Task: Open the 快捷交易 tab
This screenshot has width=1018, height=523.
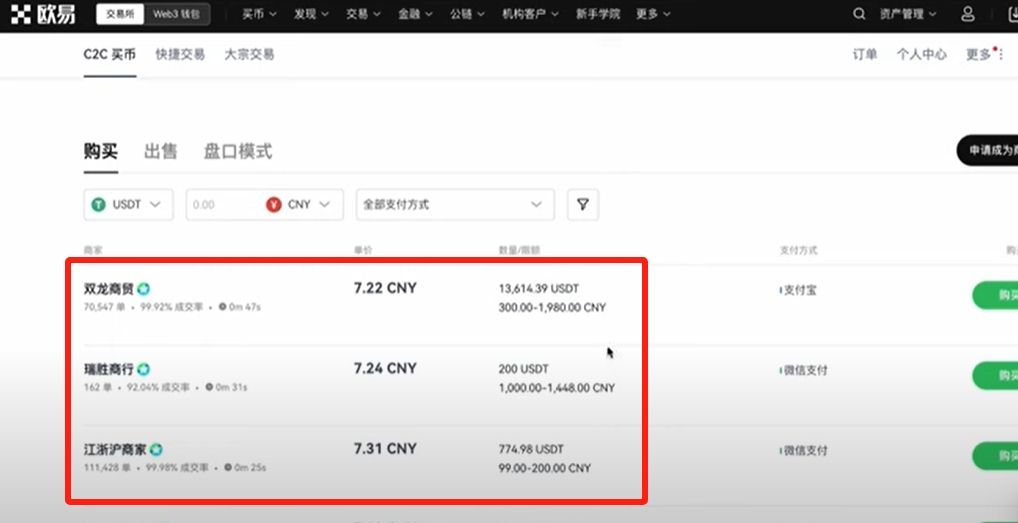Action: pyautogui.click(x=180, y=55)
